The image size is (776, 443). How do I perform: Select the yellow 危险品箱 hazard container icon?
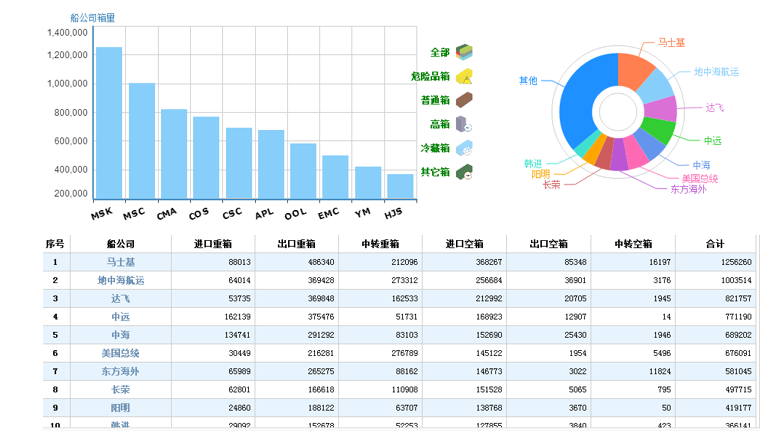464,76
